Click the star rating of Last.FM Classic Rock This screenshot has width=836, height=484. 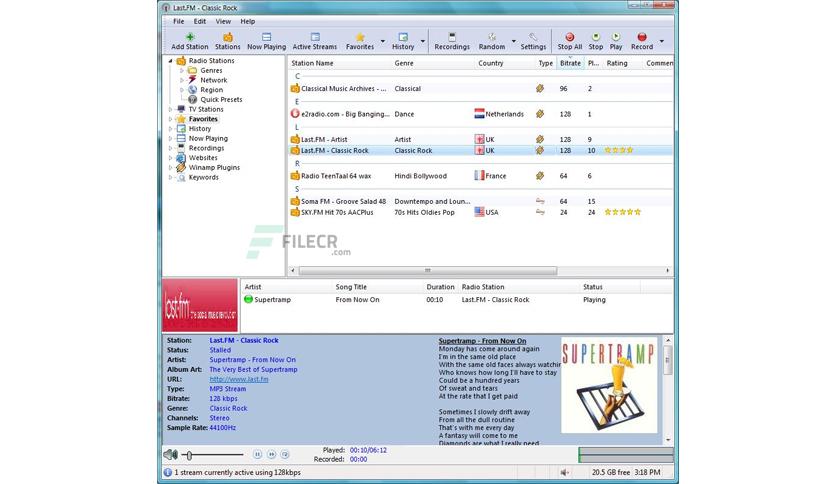click(618, 150)
